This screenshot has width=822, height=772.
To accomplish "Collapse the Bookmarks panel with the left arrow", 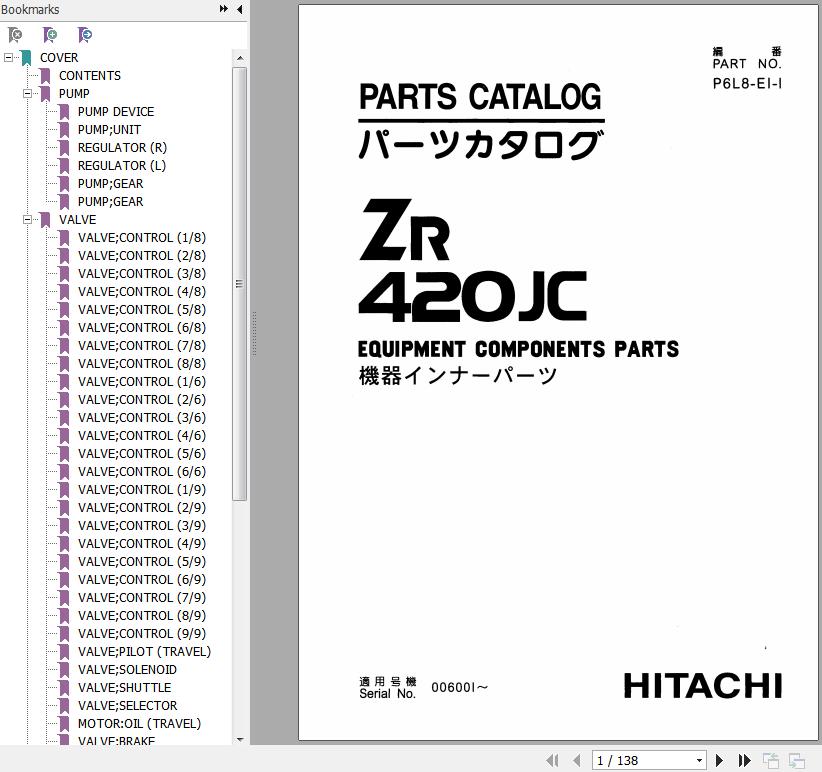I will click(x=240, y=9).
